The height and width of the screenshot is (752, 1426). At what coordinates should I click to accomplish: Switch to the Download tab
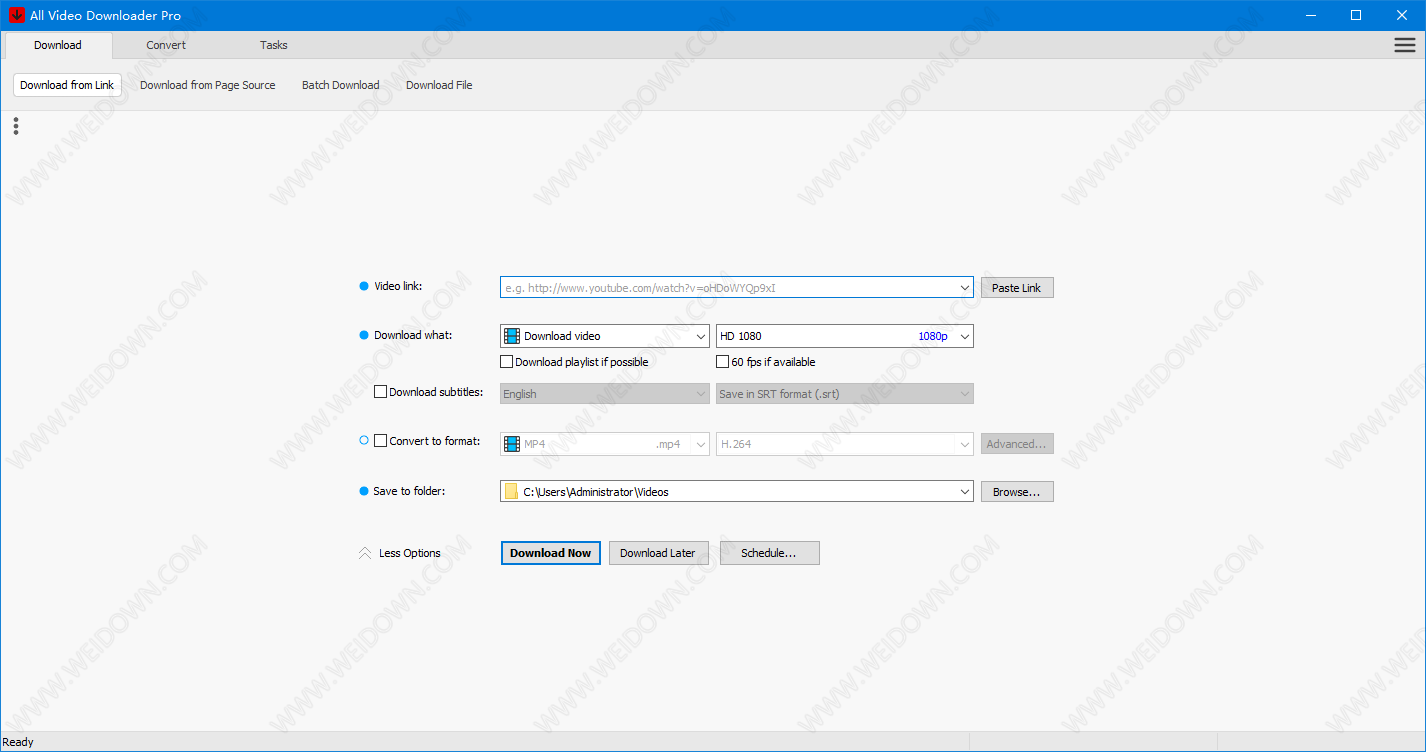click(58, 45)
